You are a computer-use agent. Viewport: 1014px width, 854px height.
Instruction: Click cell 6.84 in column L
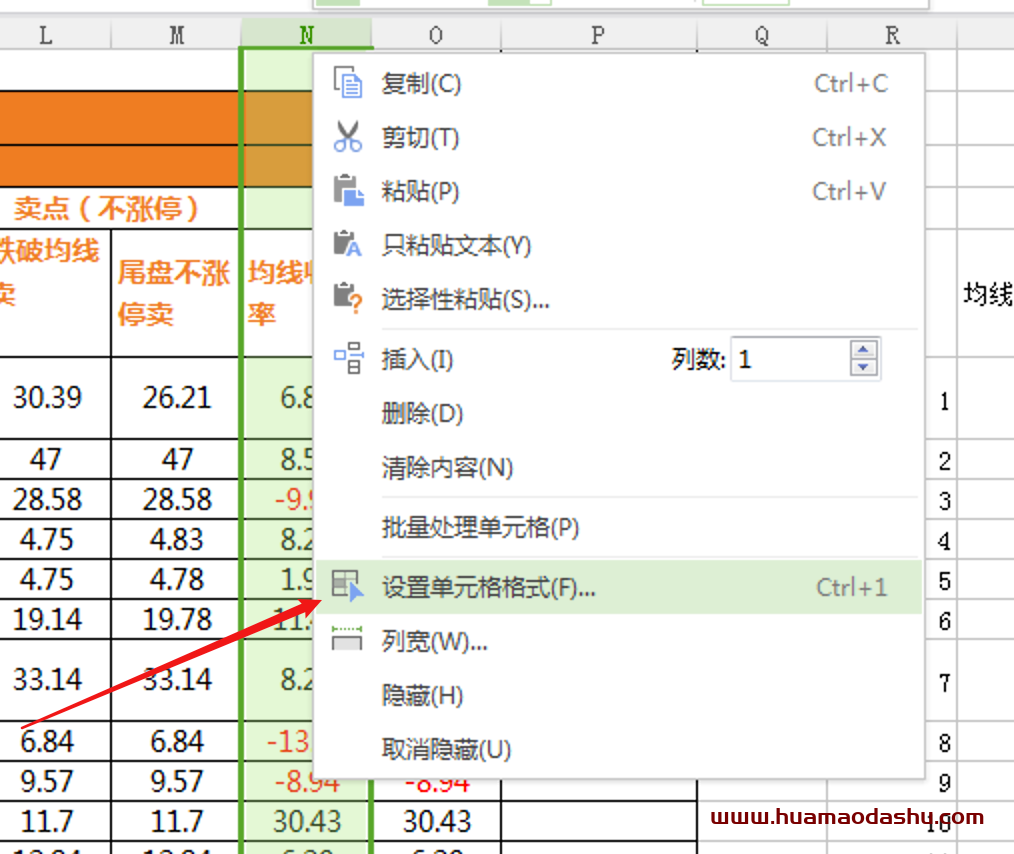pyautogui.click(x=55, y=741)
